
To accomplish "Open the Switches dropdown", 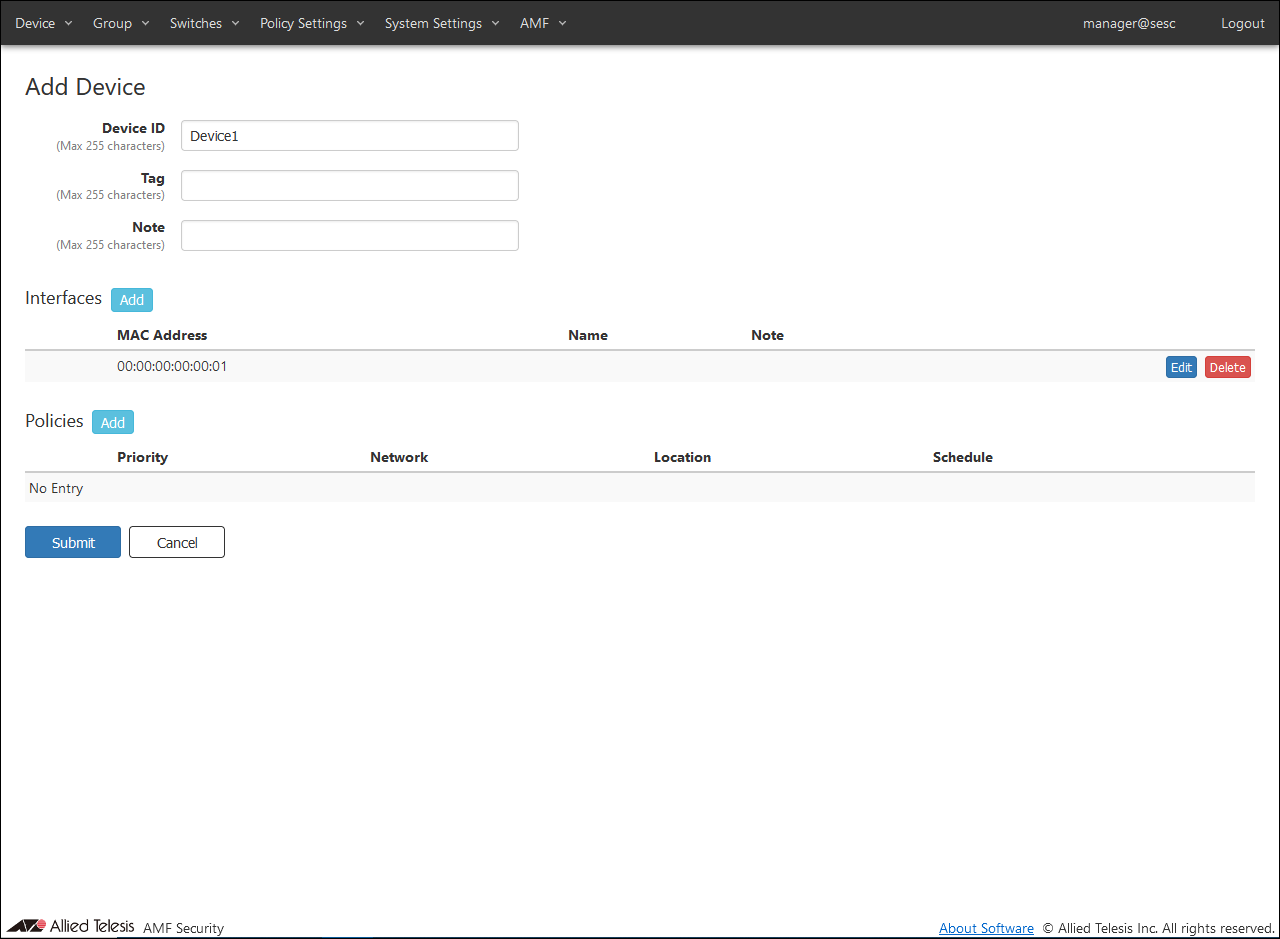I will pos(204,23).
